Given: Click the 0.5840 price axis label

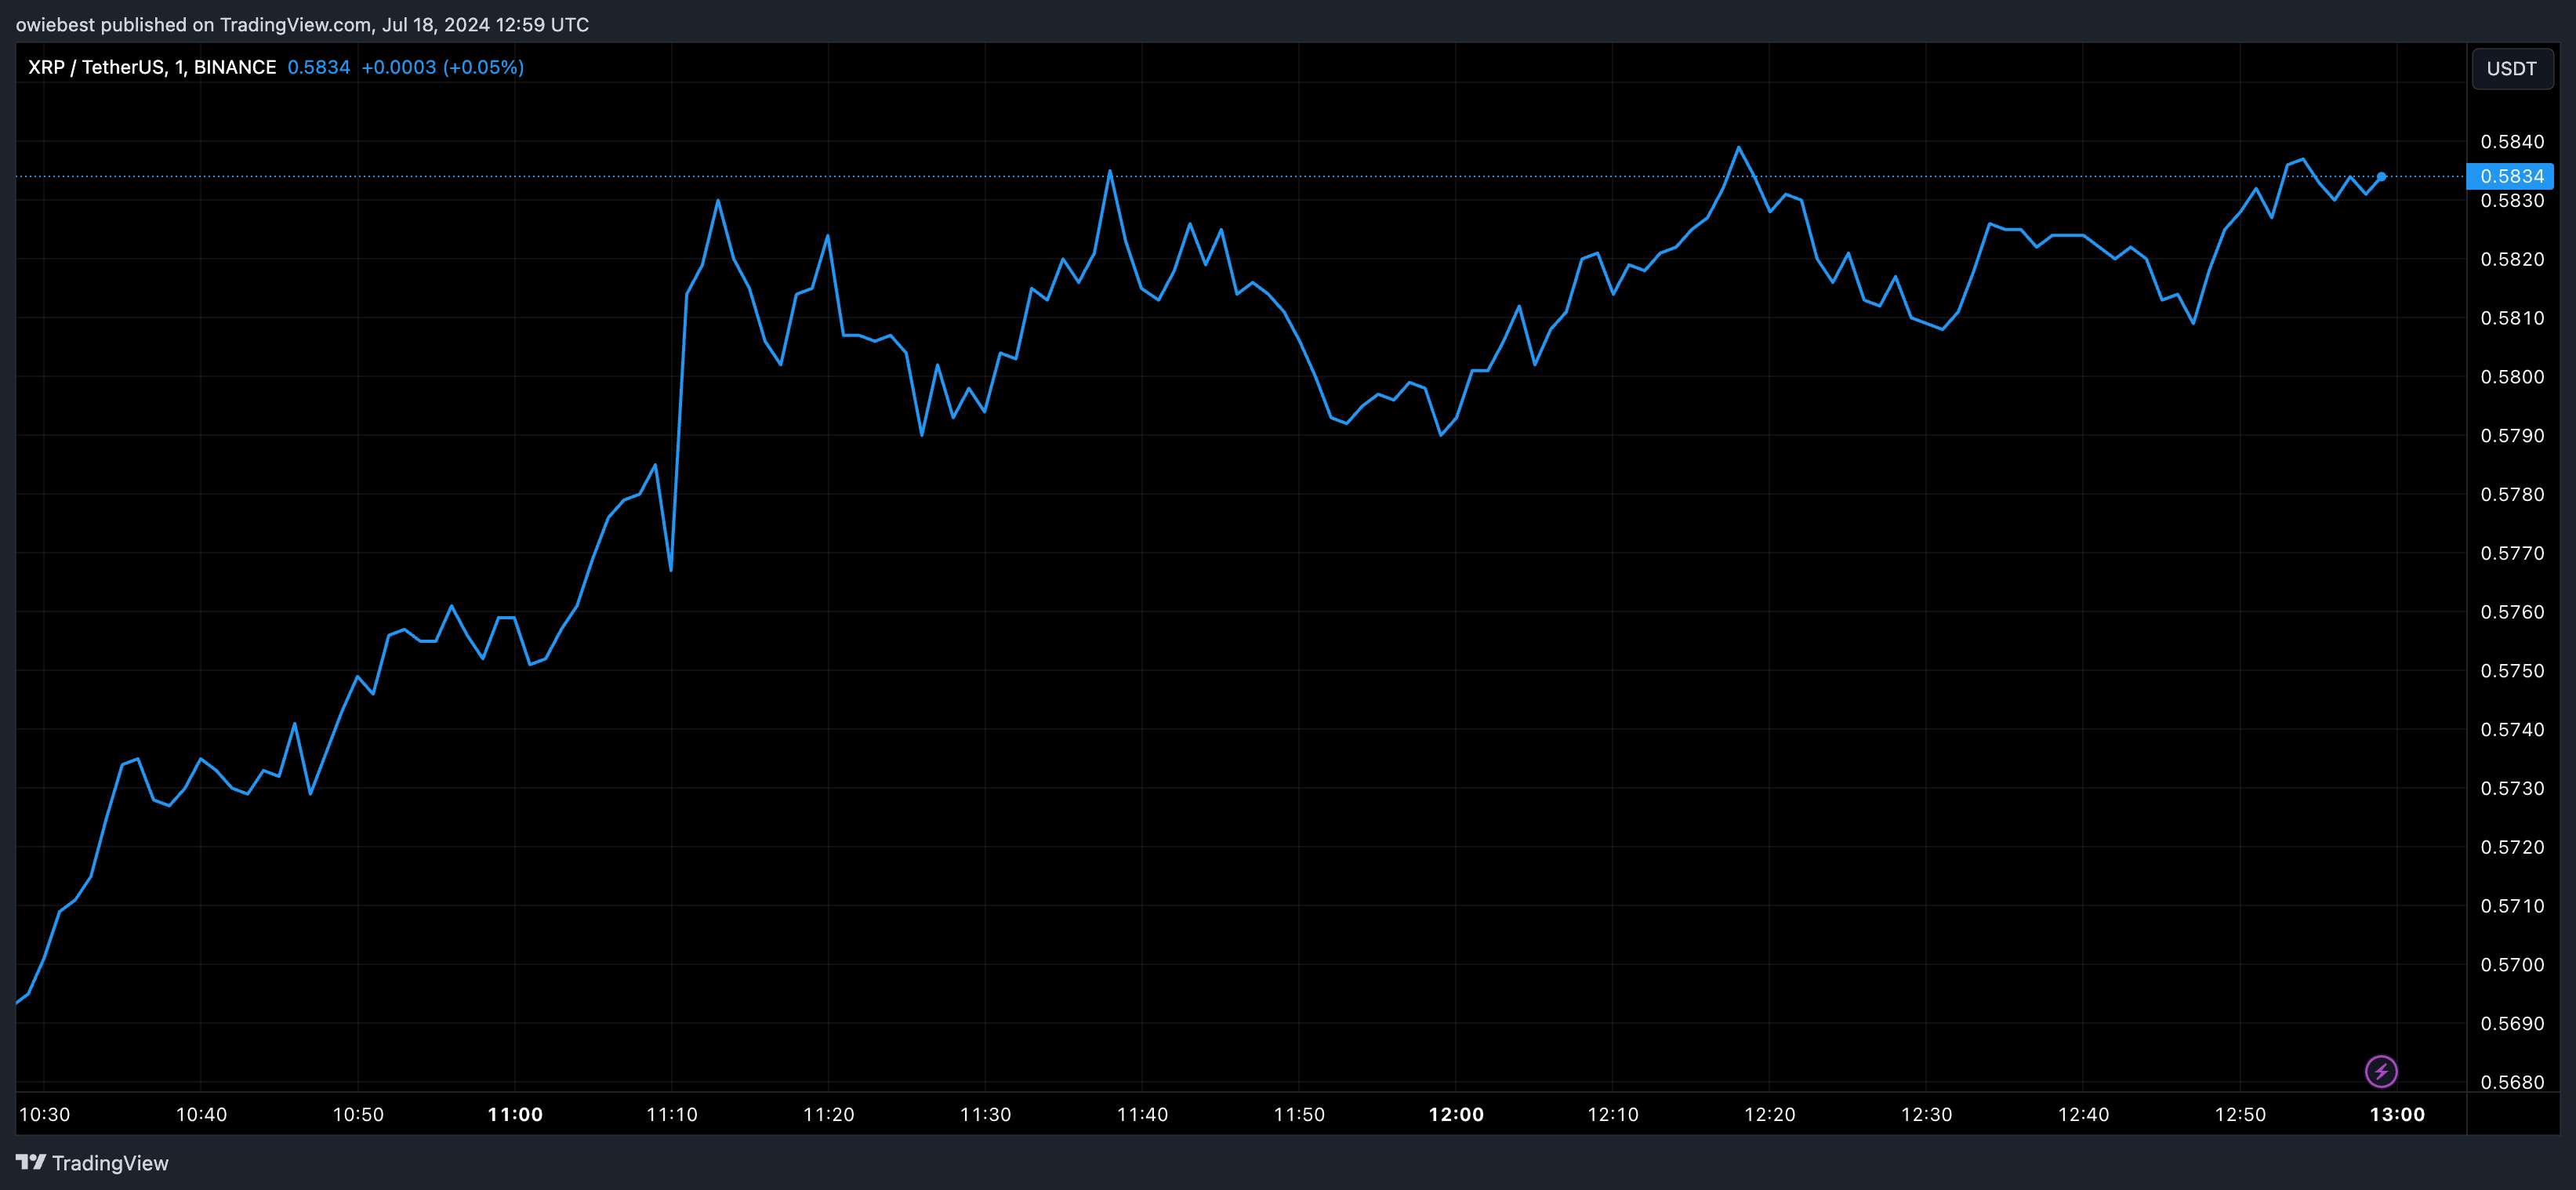Looking at the screenshot, I should pos(2512,142).
